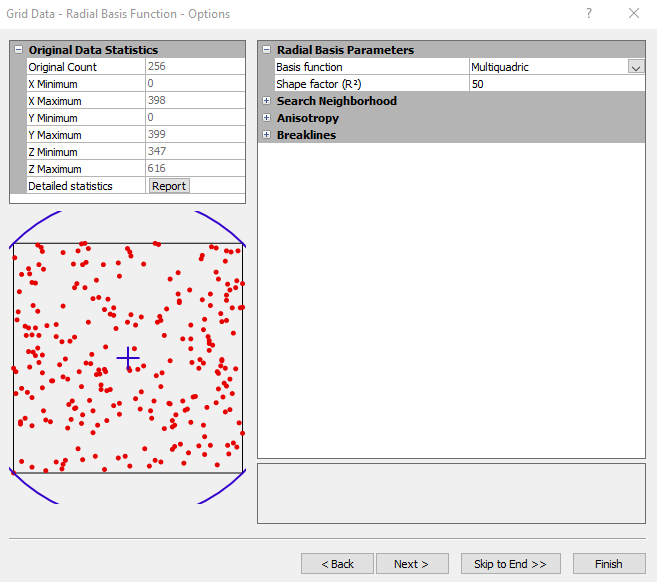657x582 pixels.
Task: Expand the Search Neighborhood section
Action: (x=266, y=101)
